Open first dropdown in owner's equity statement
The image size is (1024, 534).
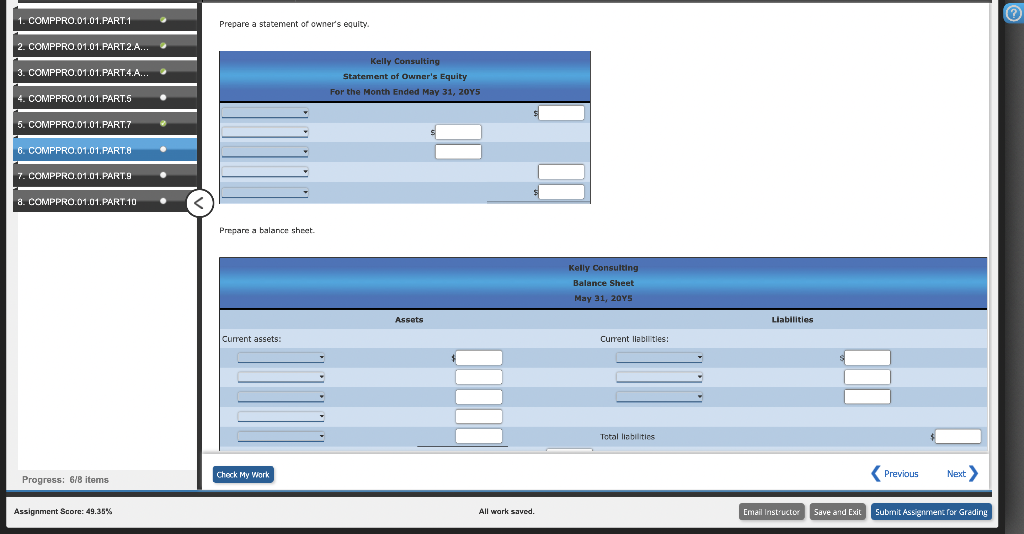tap(265, 113)
